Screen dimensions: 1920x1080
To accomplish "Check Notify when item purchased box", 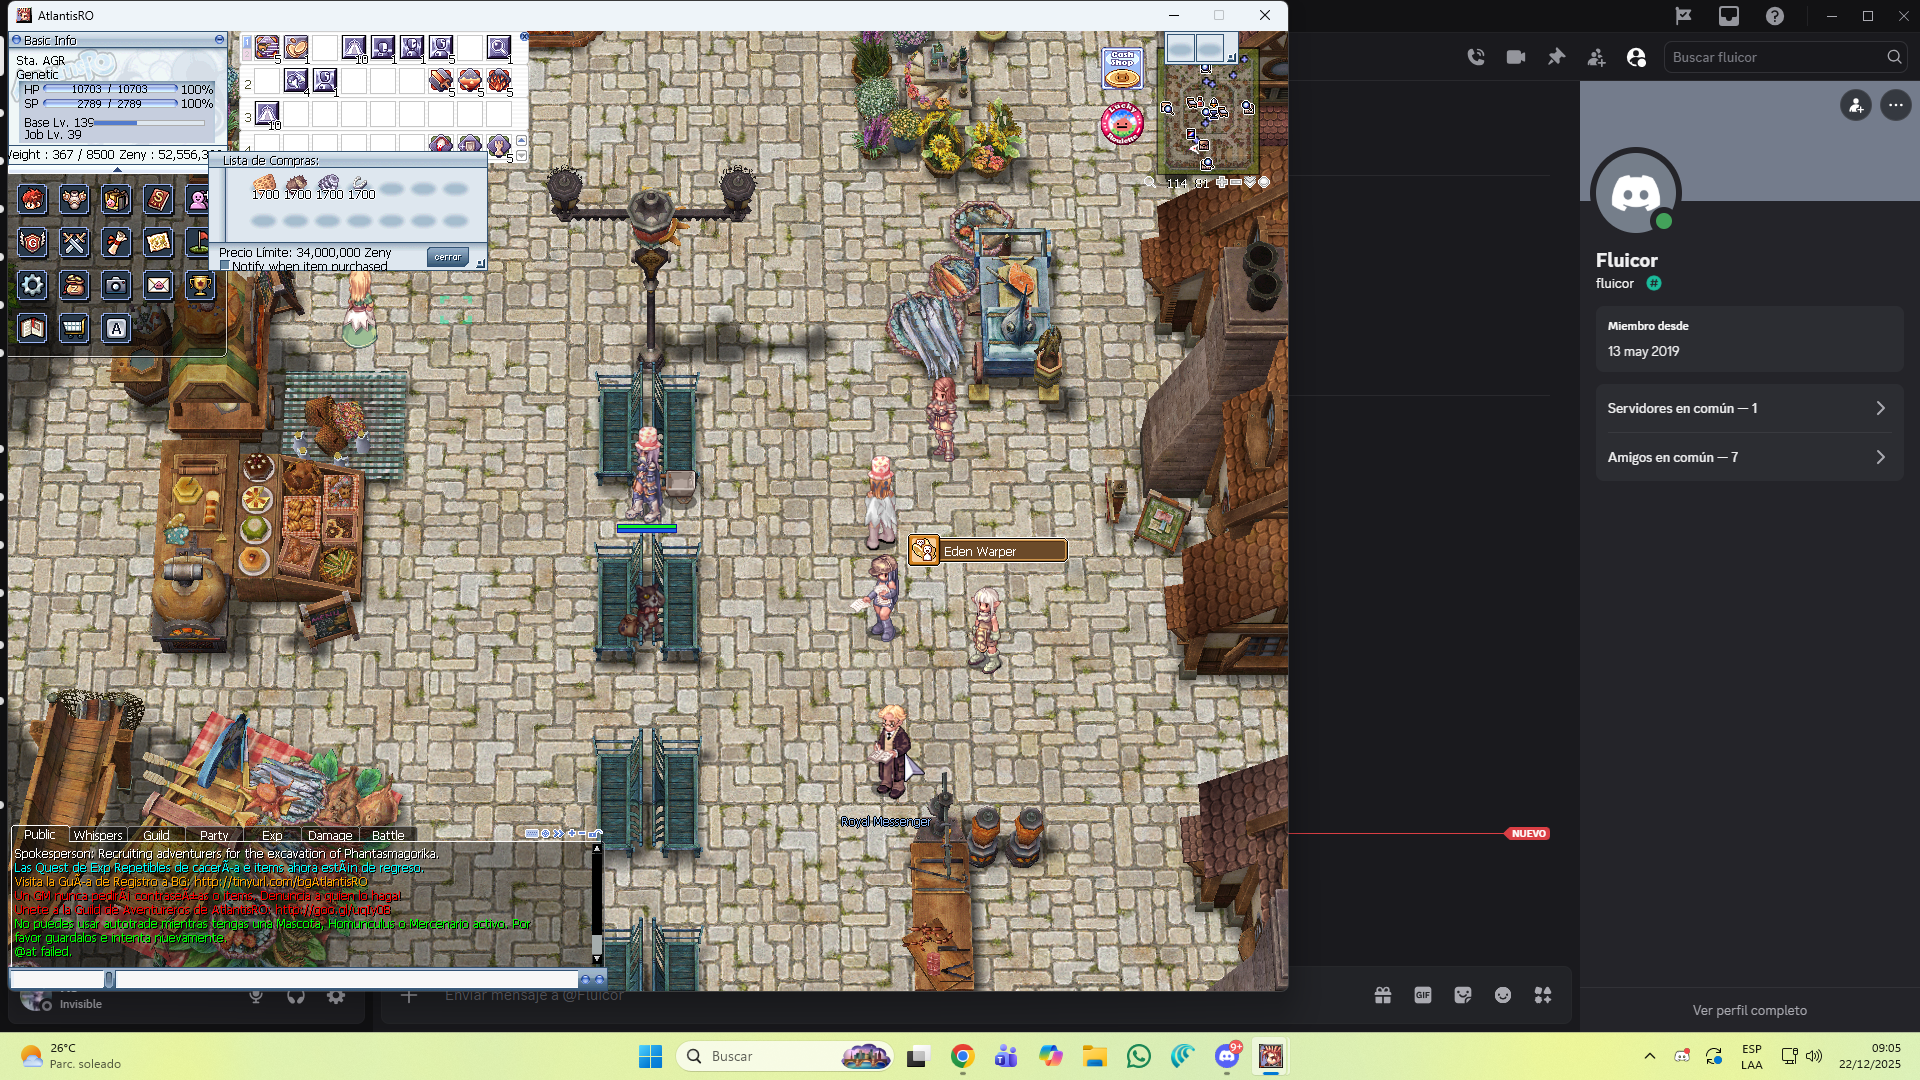I will pyautogui.click(x=225, y=266).
